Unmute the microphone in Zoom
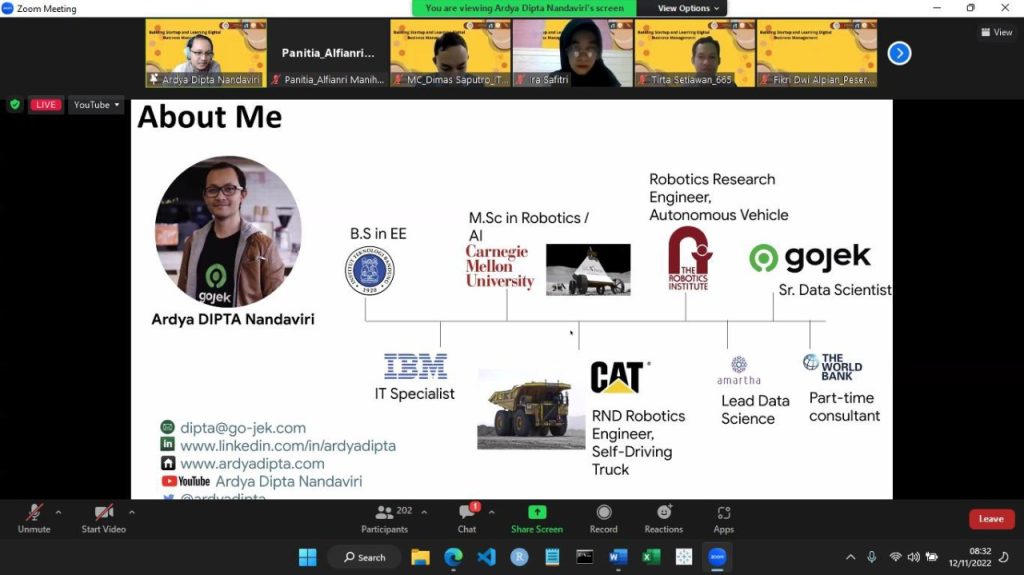 (x=34, y=519)
